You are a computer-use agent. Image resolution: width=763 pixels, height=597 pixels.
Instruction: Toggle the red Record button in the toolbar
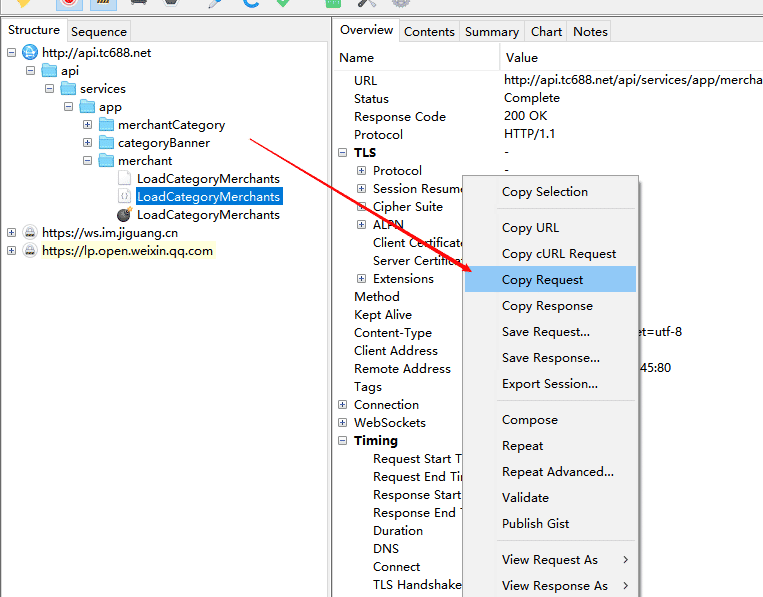(x=69, y=4)
